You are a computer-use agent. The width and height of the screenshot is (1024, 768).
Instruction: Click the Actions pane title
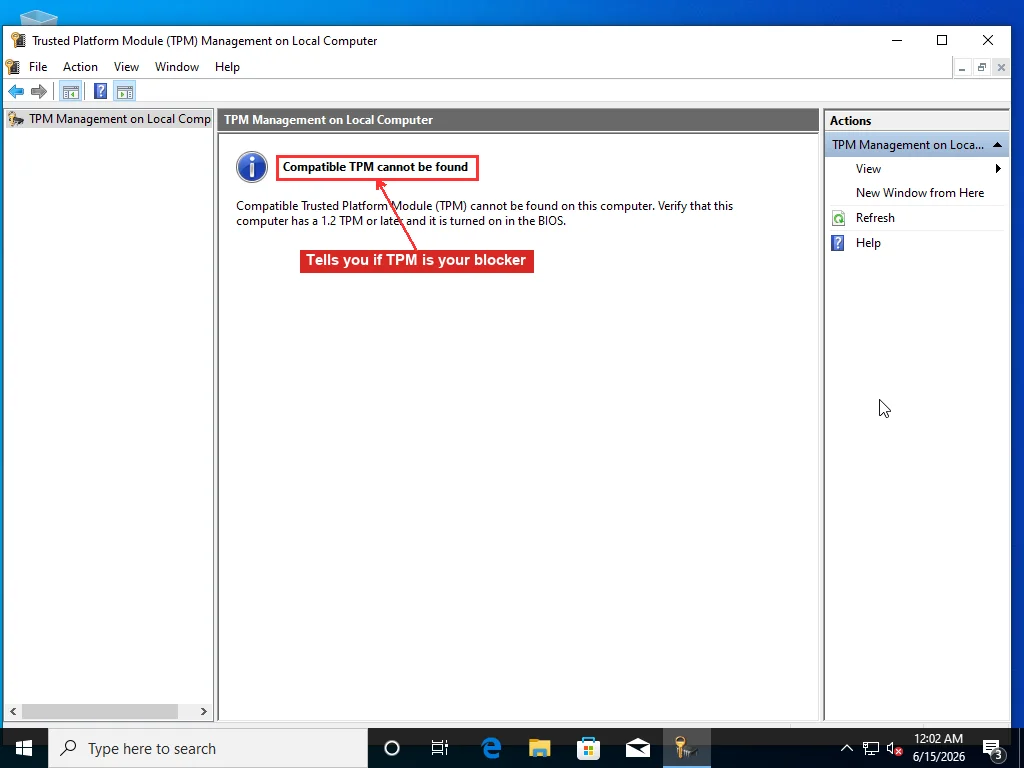850,121
